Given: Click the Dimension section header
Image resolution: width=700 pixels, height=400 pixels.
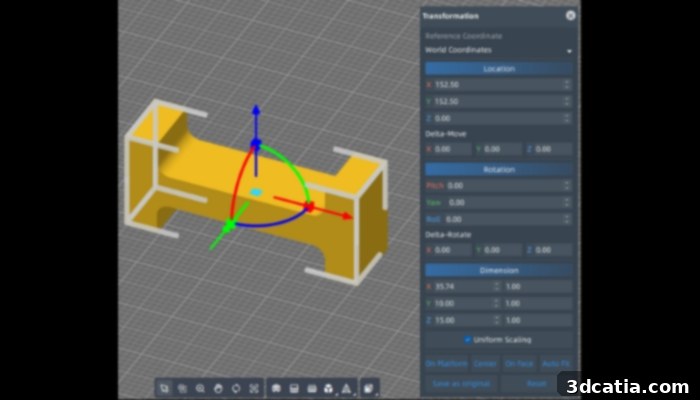Looking at the screenshot, I should 499,271.
